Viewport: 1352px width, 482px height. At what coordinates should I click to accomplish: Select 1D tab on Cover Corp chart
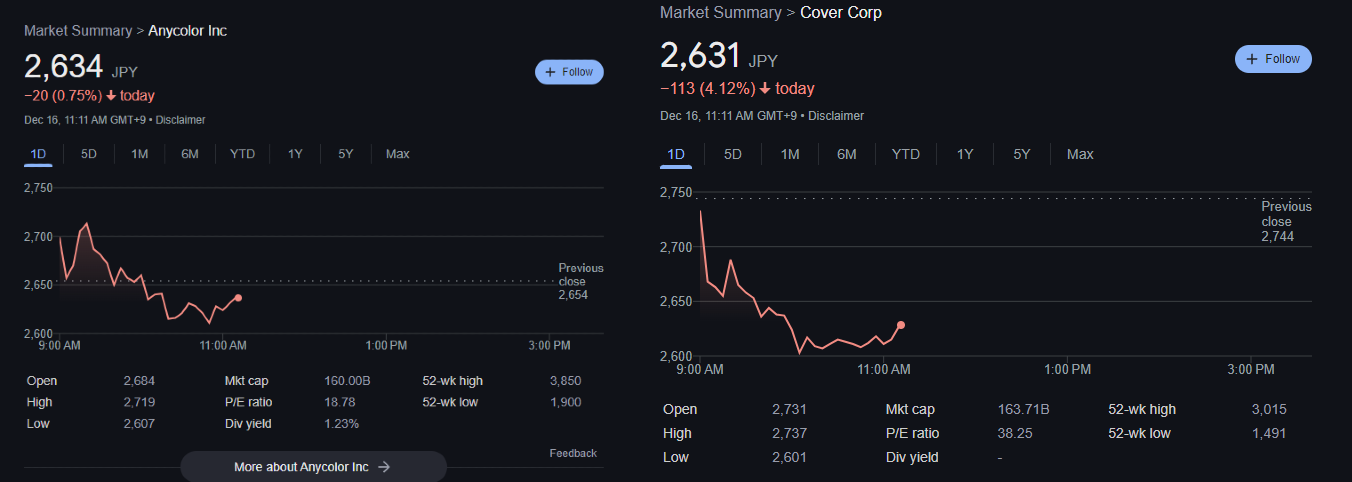(676, 154)
